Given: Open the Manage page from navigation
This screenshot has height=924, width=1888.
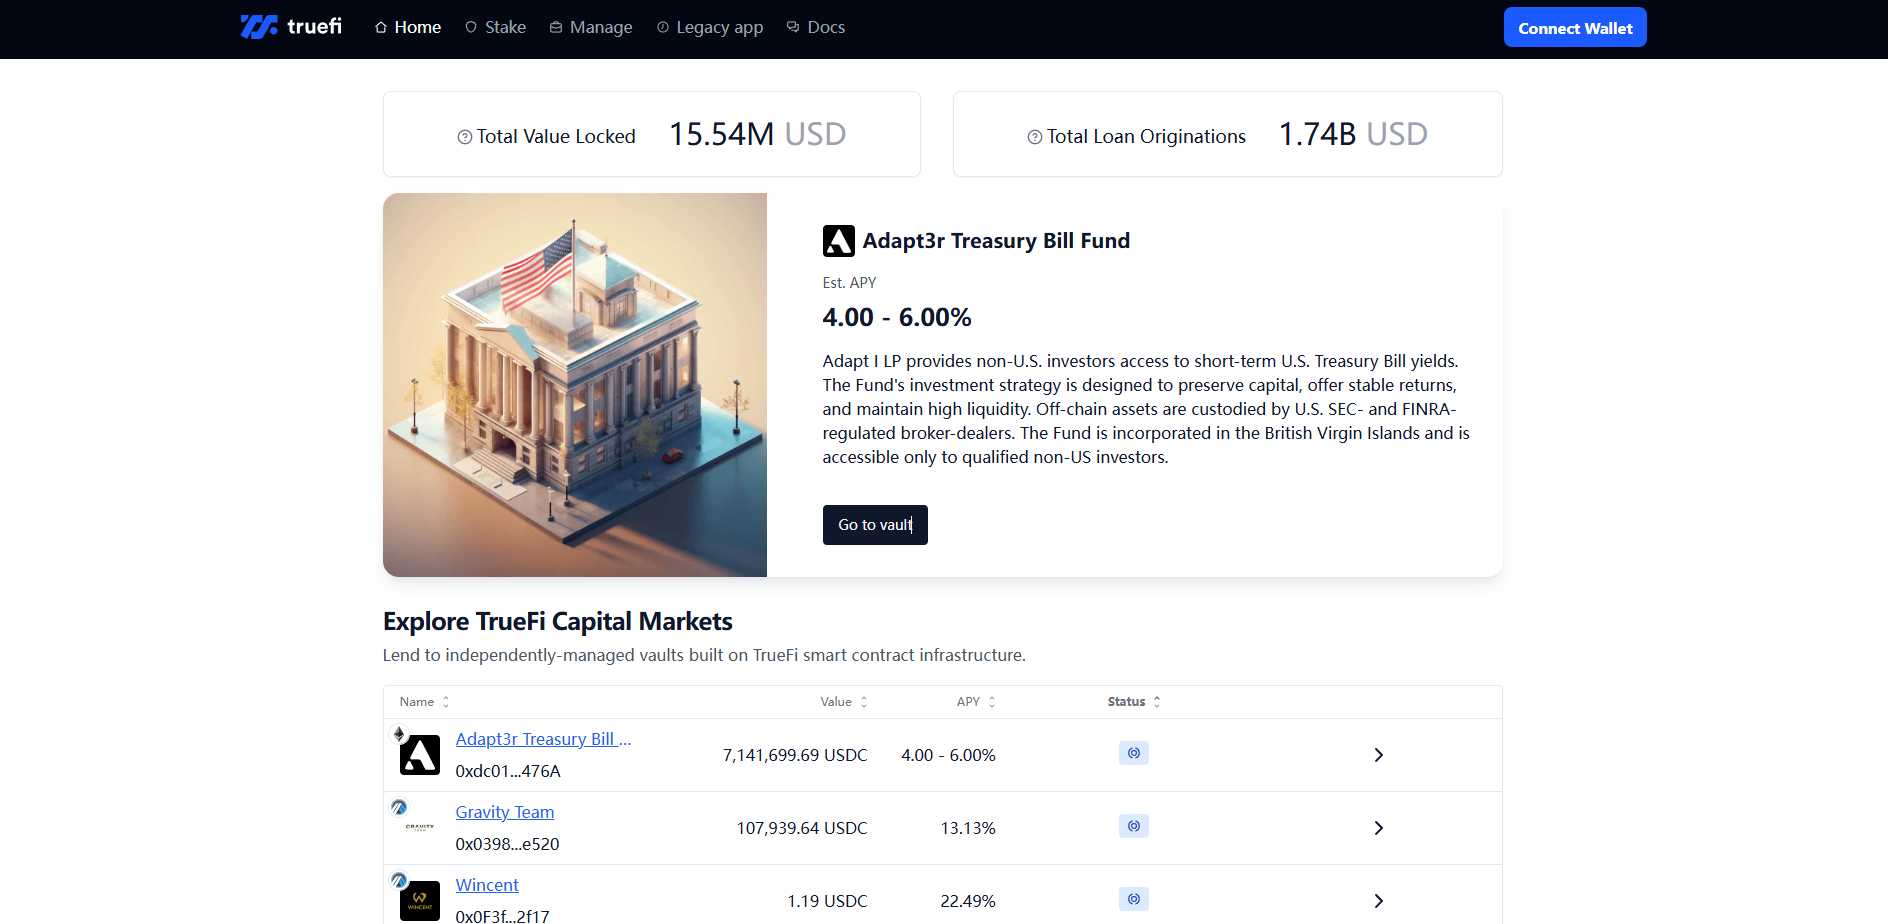Looking at the screenshot, I should [591, 27].
